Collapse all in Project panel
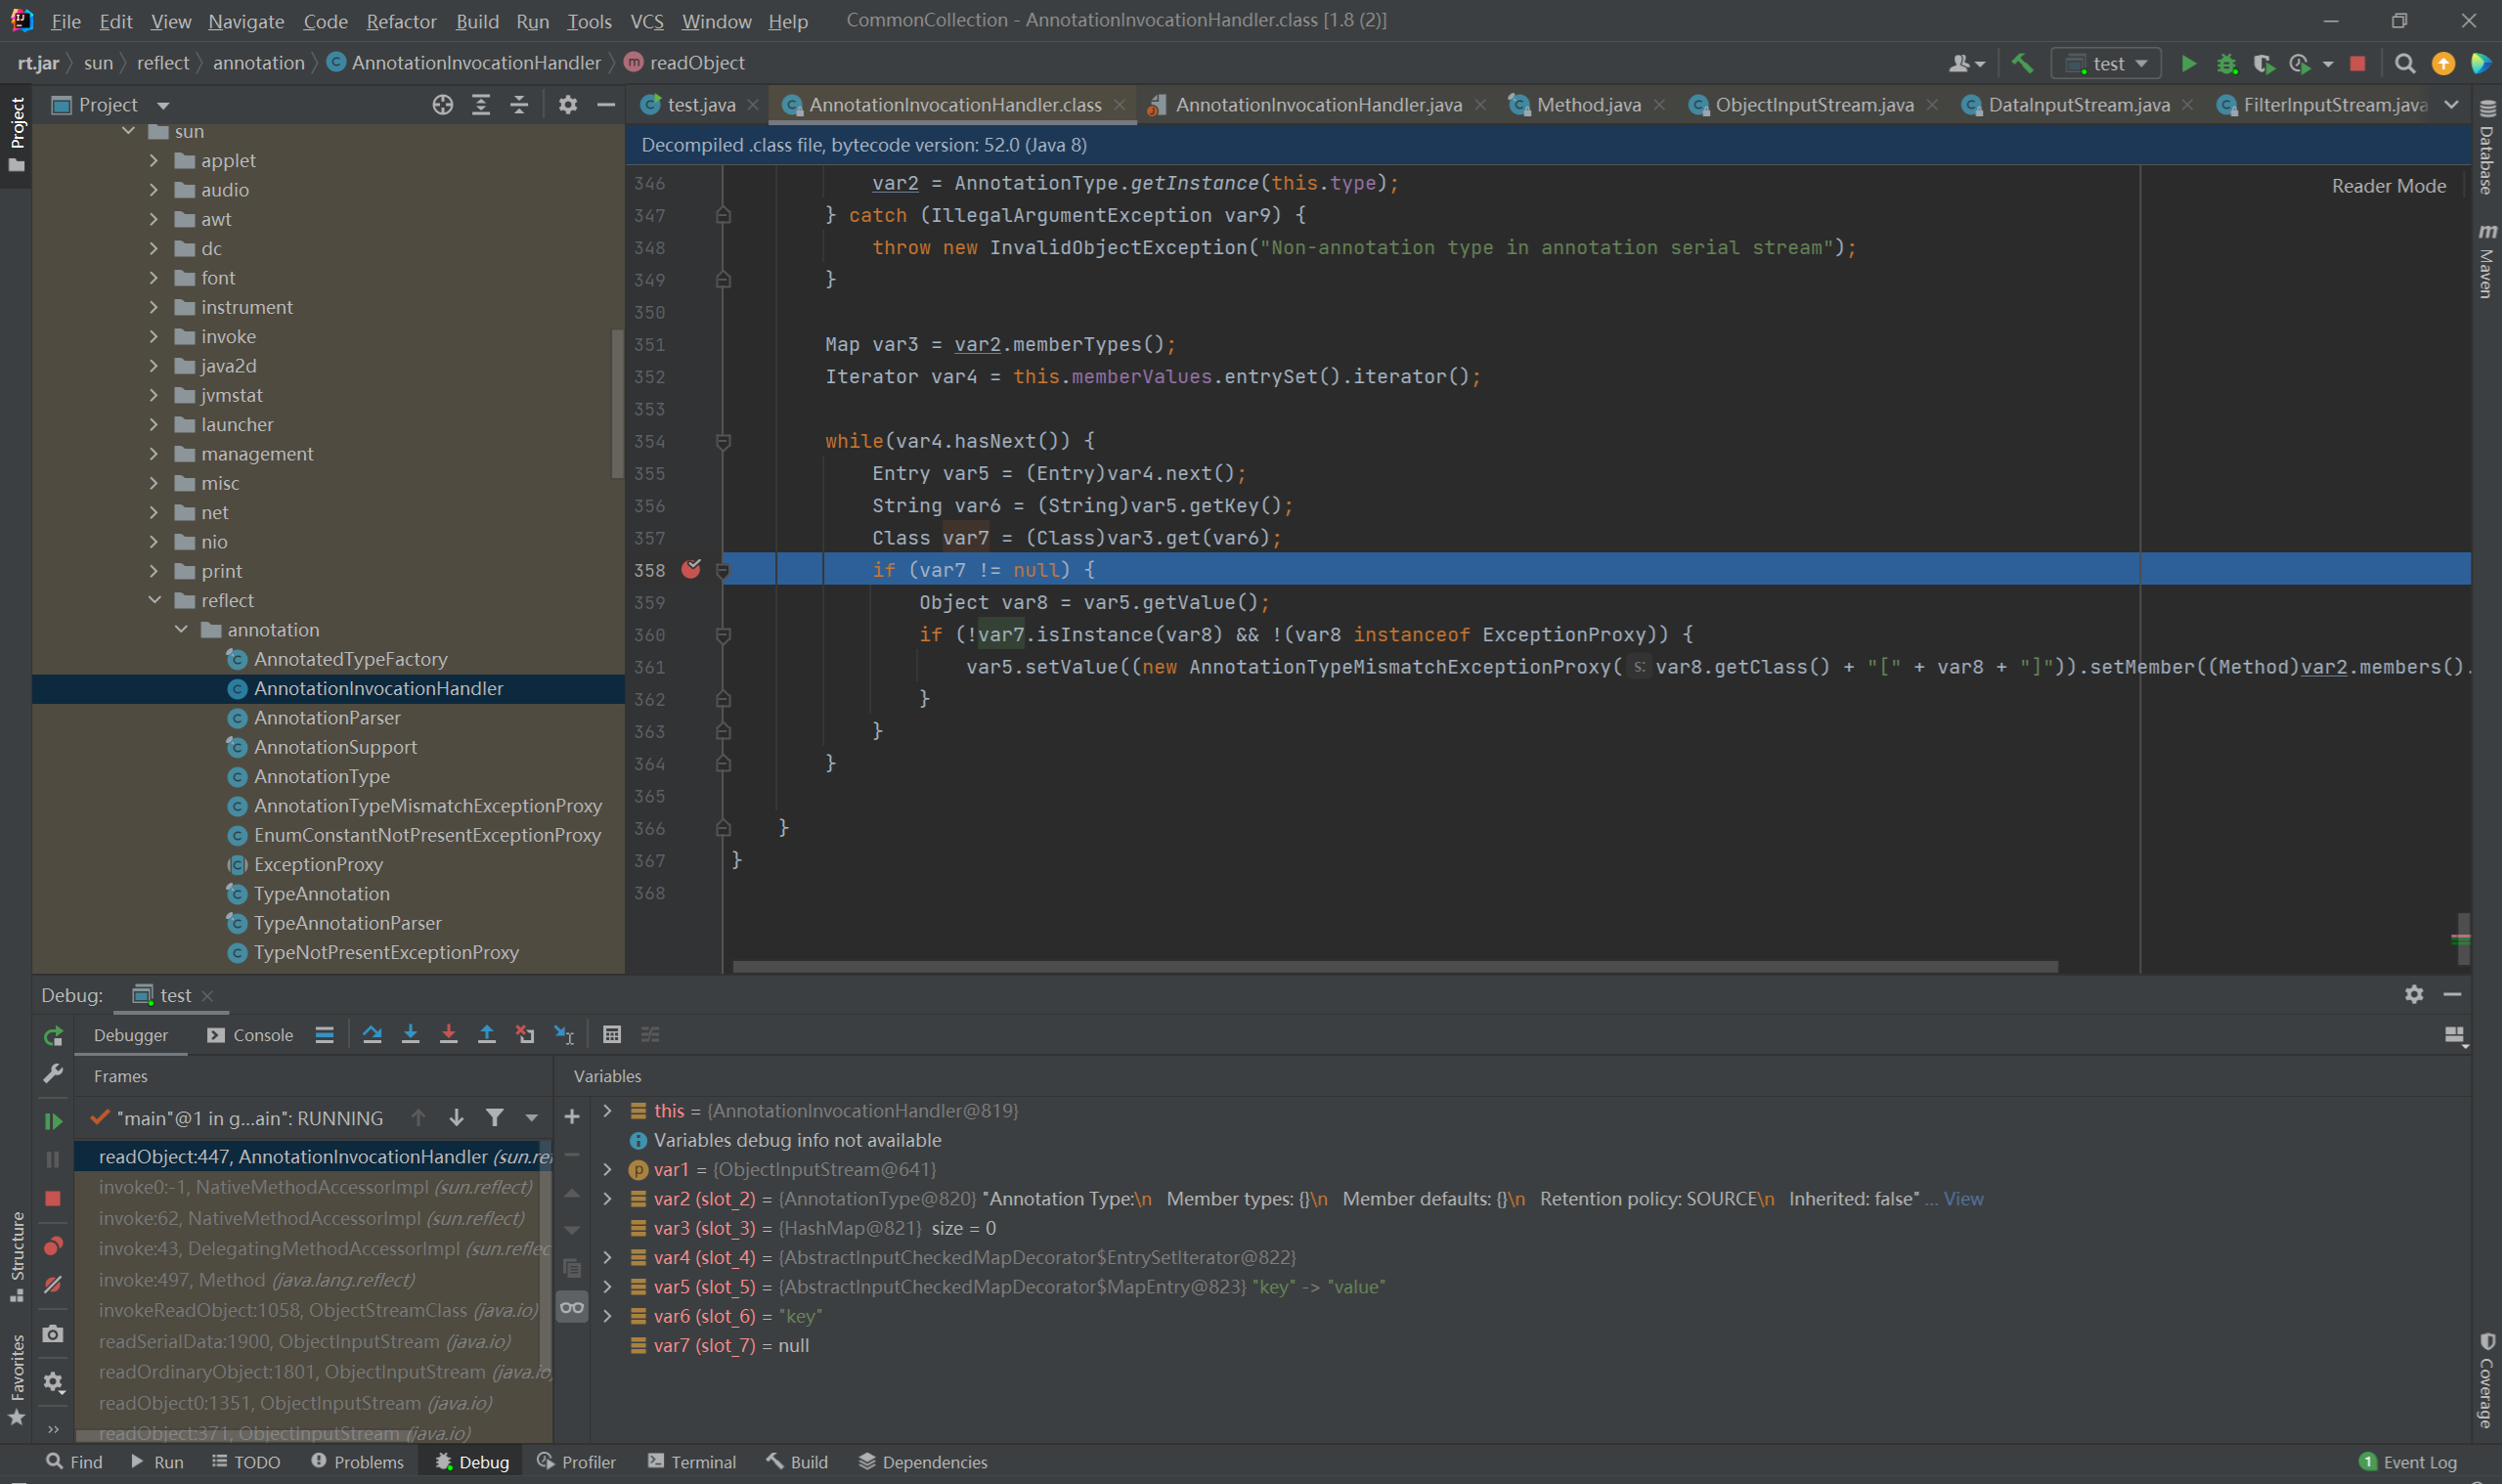The image size is (2502, 1484). click(519, 105)
